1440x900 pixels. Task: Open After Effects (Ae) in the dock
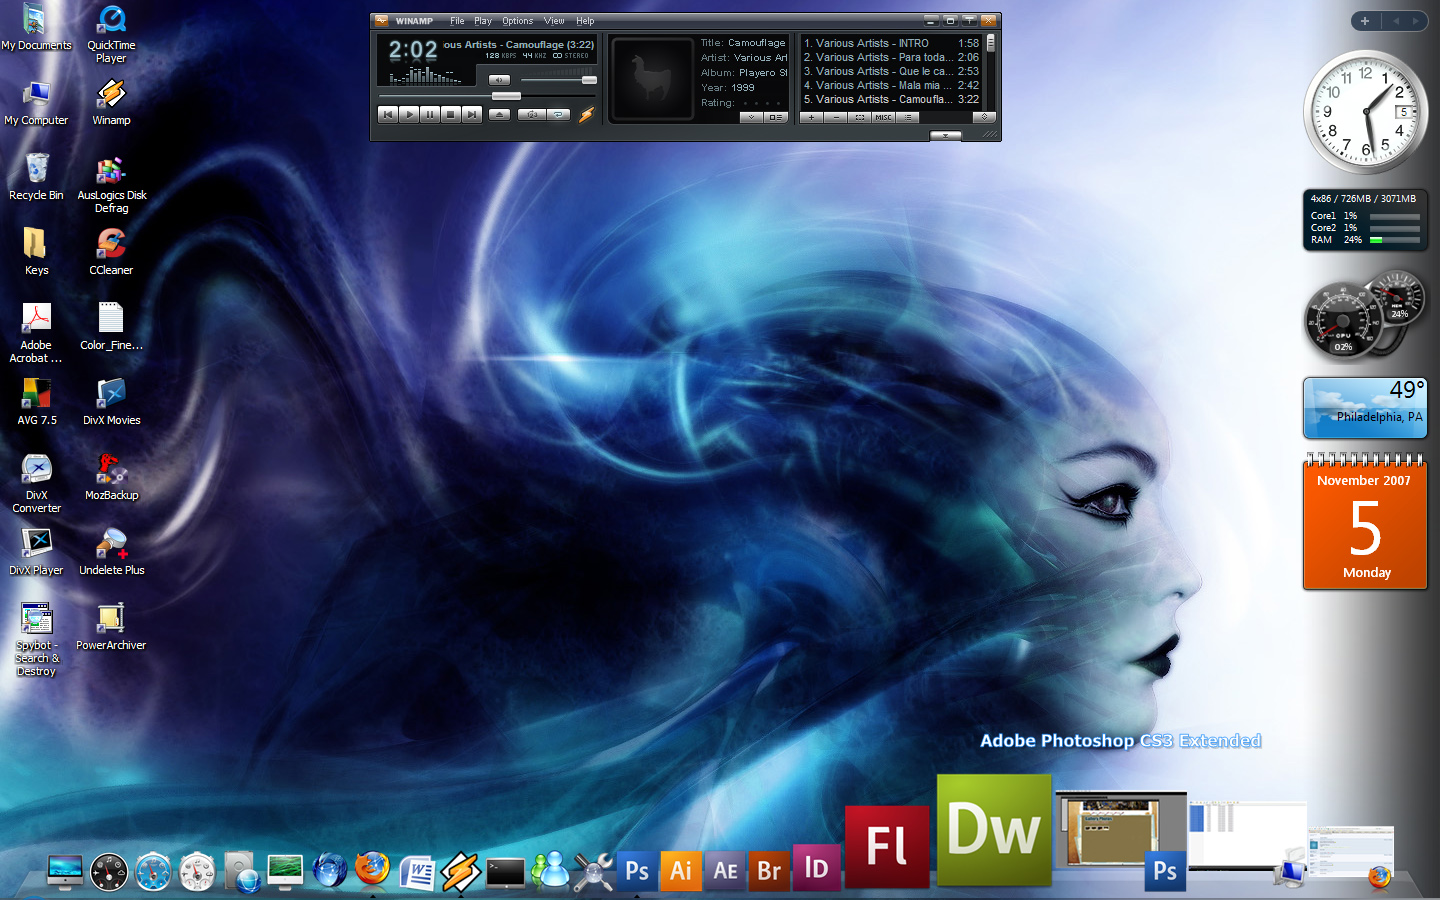coord(725,871)
